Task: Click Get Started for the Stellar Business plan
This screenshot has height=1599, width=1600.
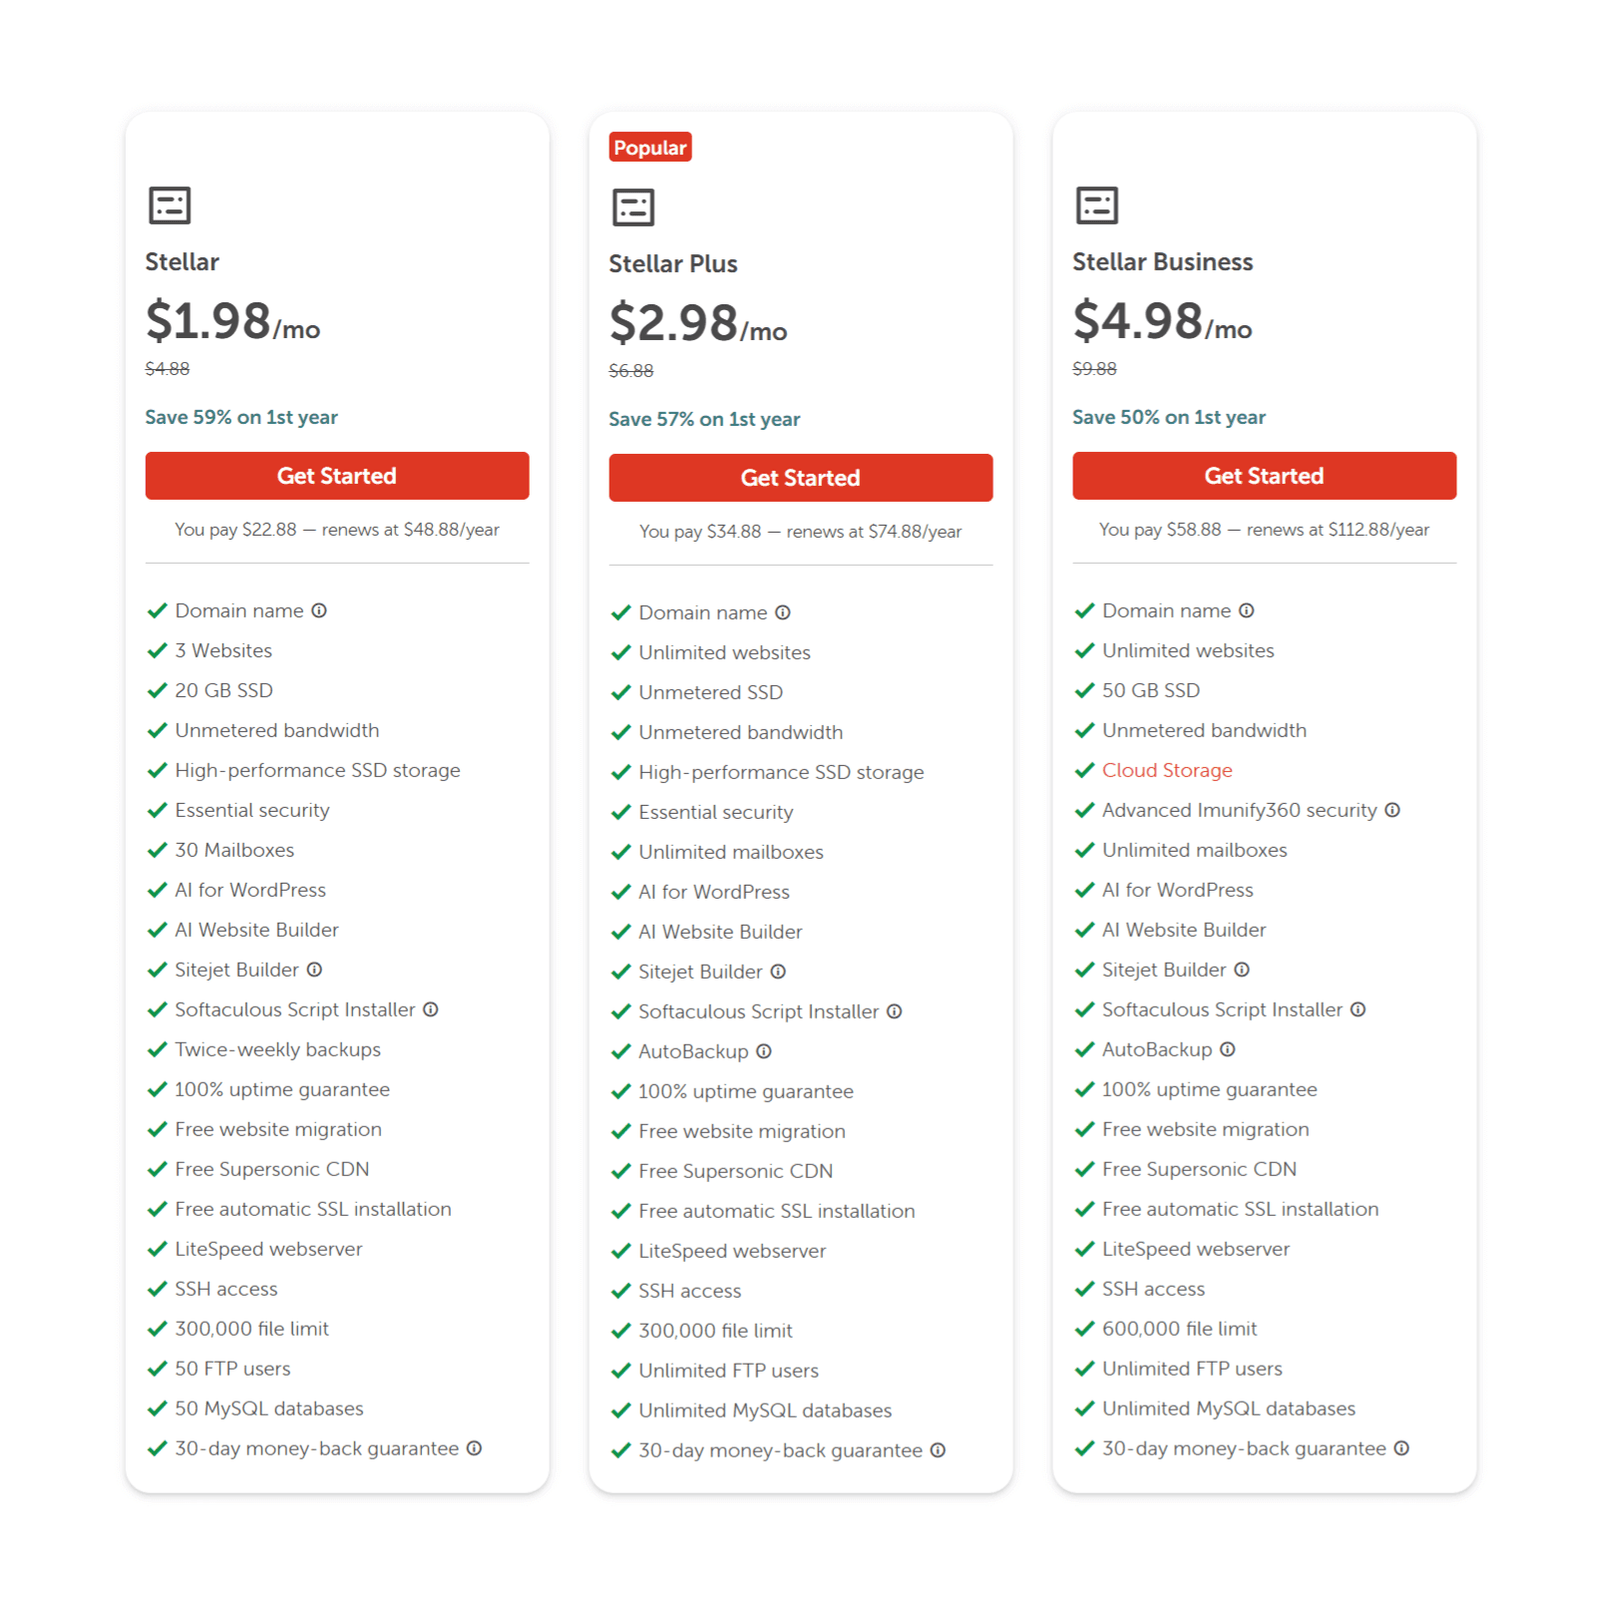Action: (x=1263, y=475)
